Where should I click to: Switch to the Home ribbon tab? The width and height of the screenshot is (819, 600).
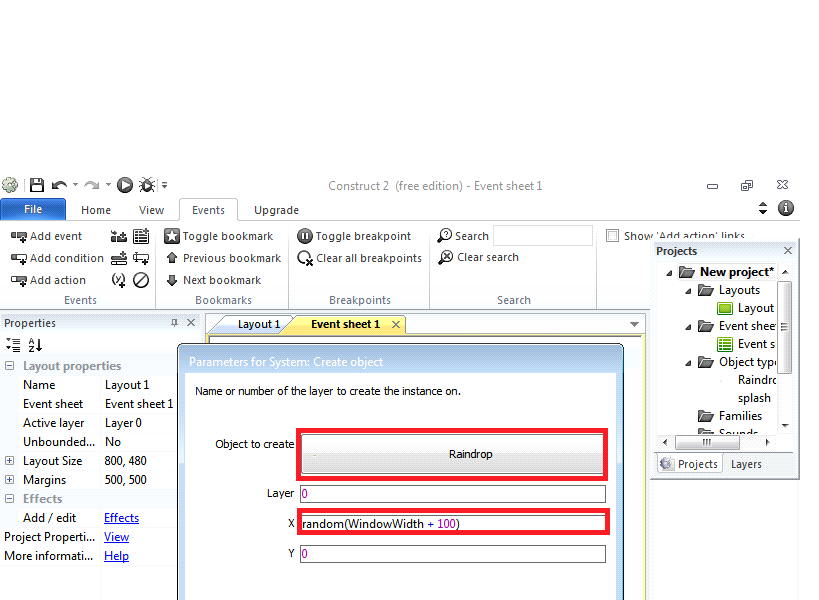tap(96, 210)
